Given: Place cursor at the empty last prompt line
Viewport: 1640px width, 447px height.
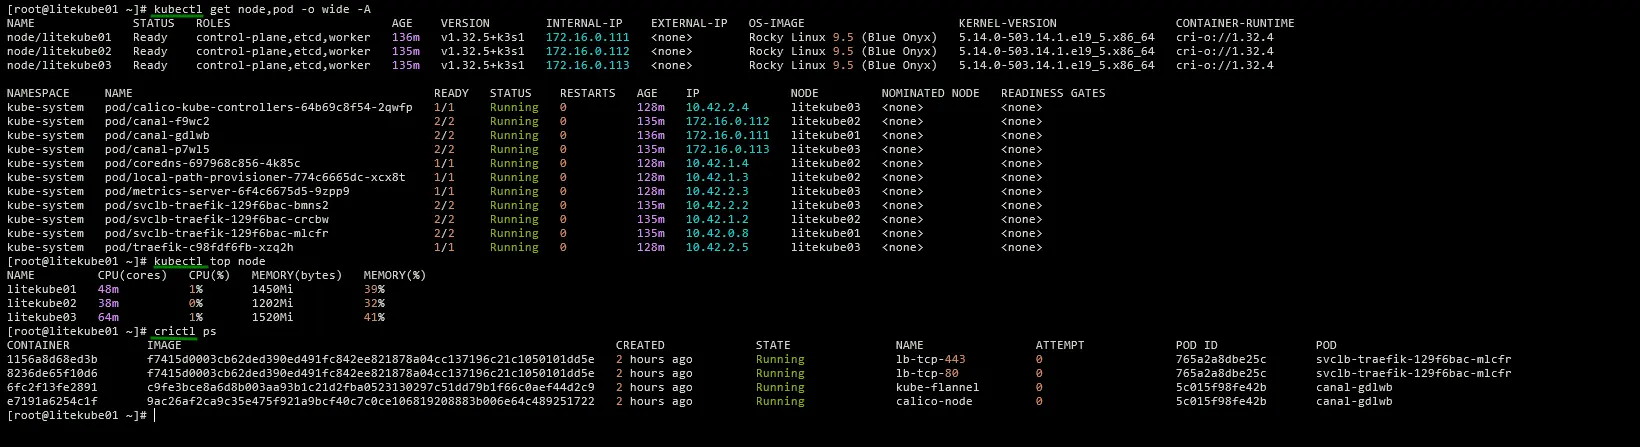Looking at the screenshot, I should click(155, 415).
